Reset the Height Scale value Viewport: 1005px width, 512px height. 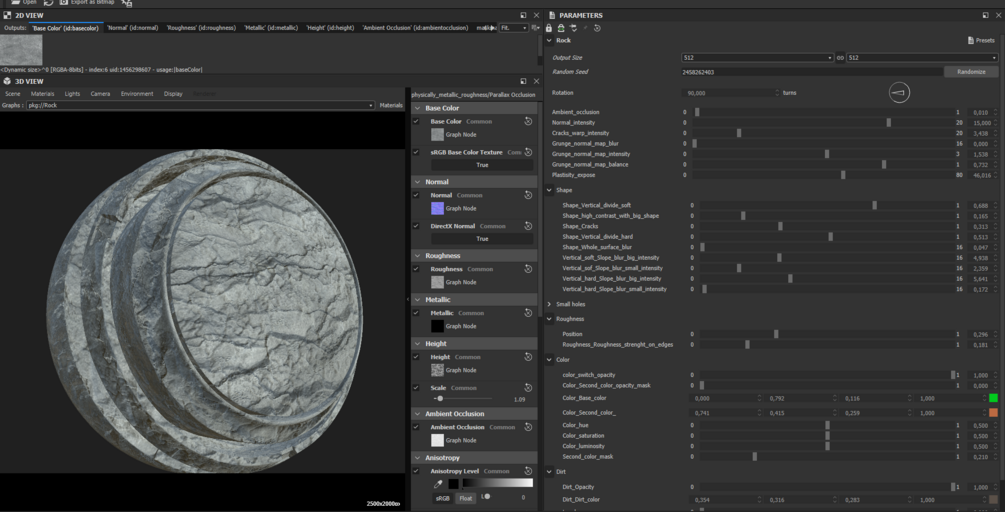[x=528, y=388]
